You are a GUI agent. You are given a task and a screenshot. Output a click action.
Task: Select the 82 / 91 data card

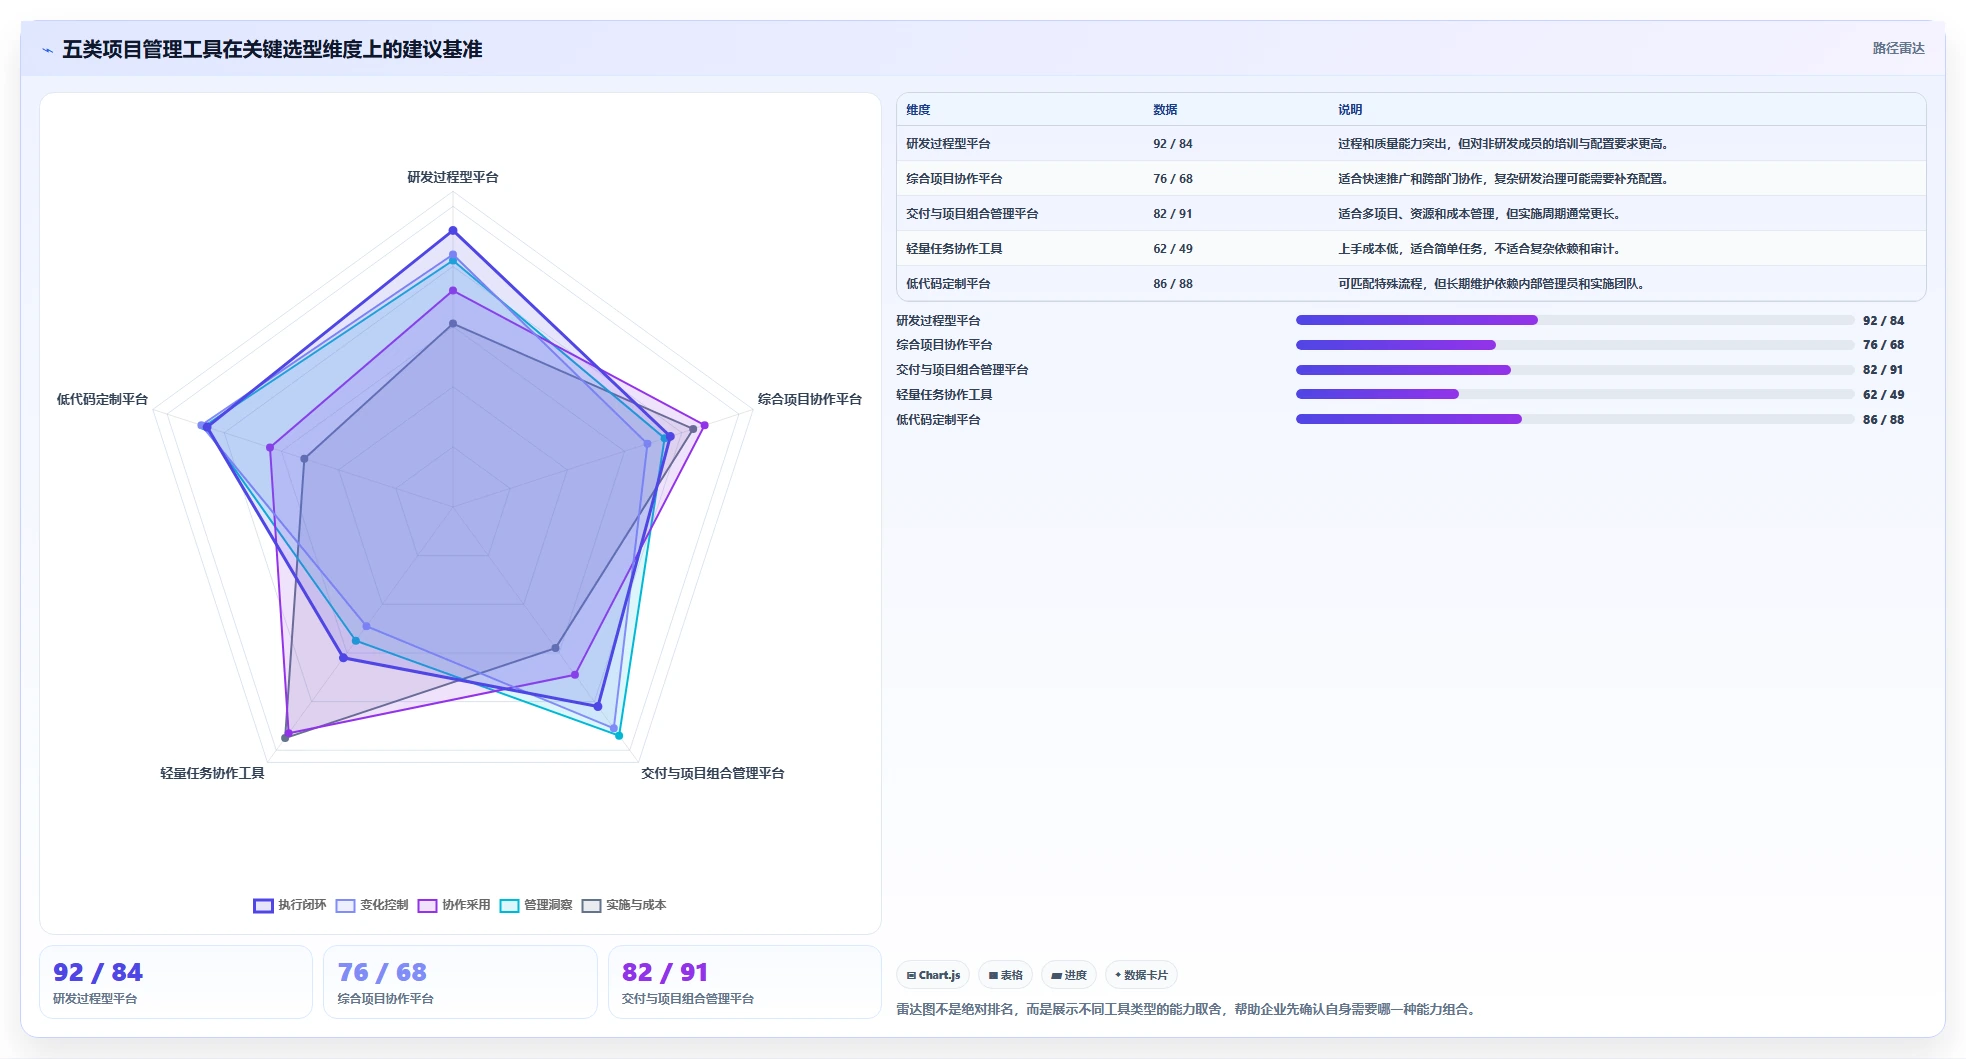point(744,982)
